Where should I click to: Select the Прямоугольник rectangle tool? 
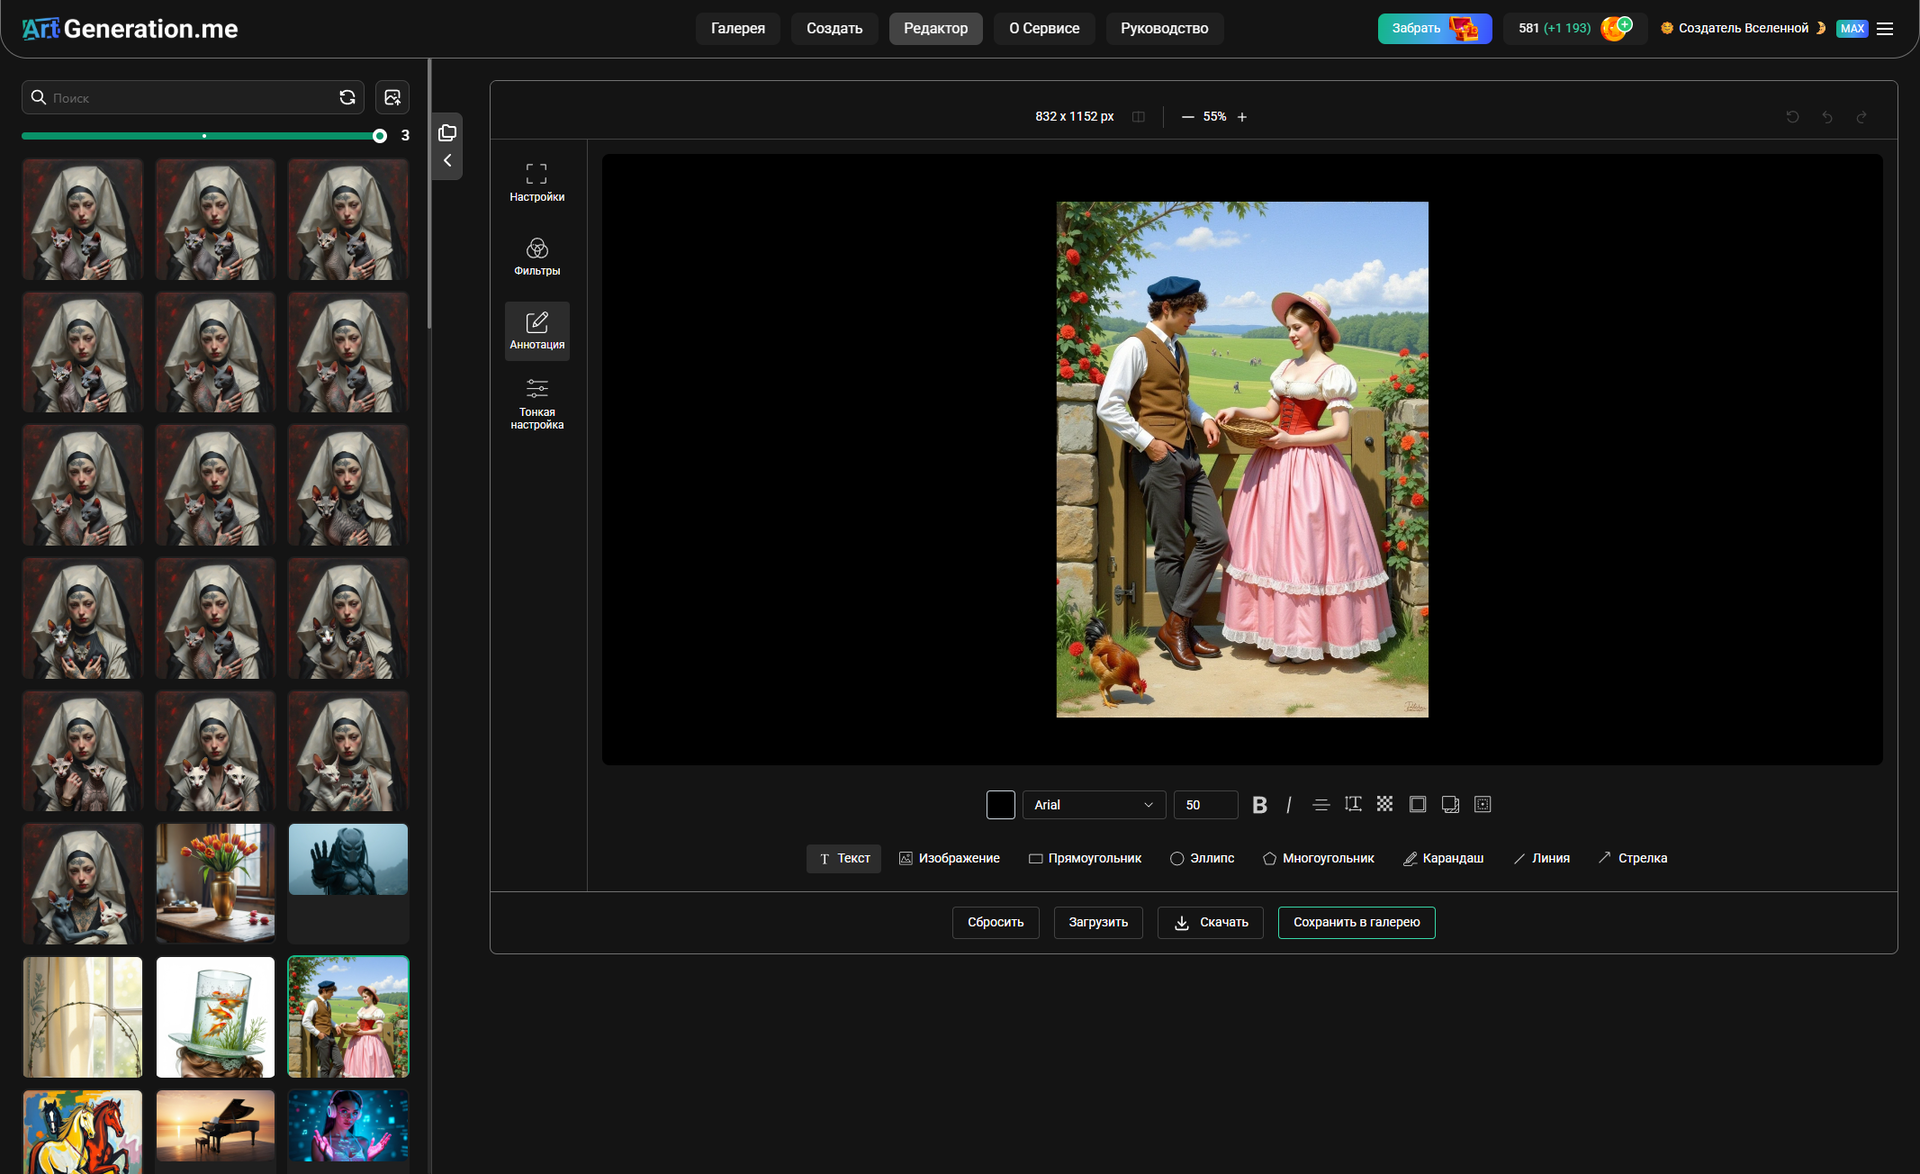click(1085, 859)
